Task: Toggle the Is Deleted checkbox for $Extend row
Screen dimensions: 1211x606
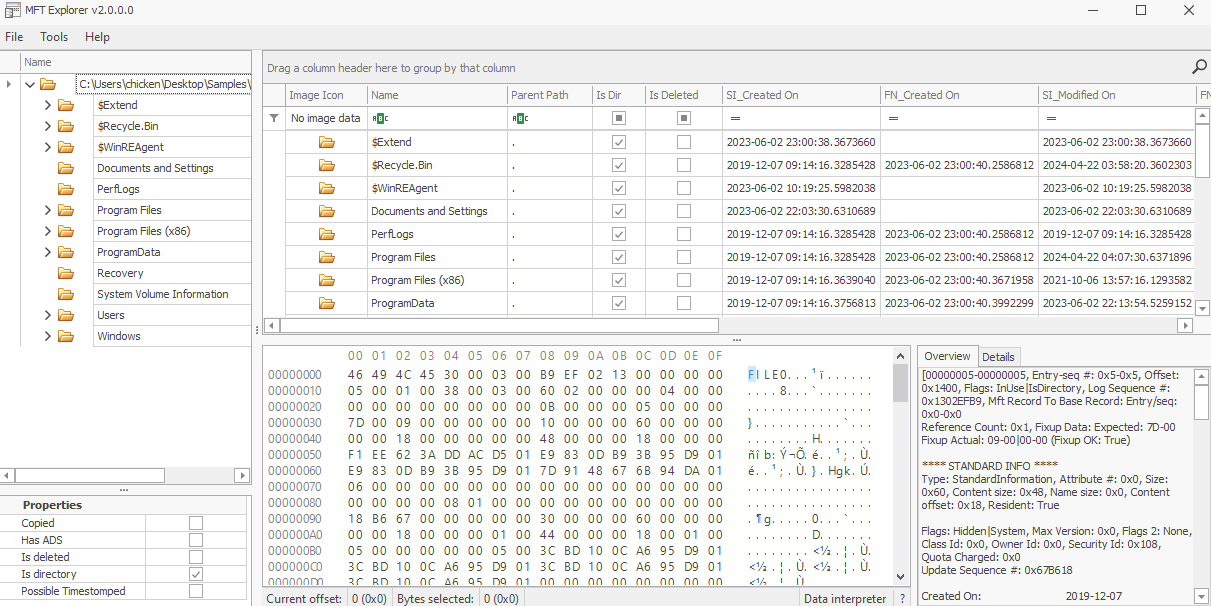Action: point(683,142)
